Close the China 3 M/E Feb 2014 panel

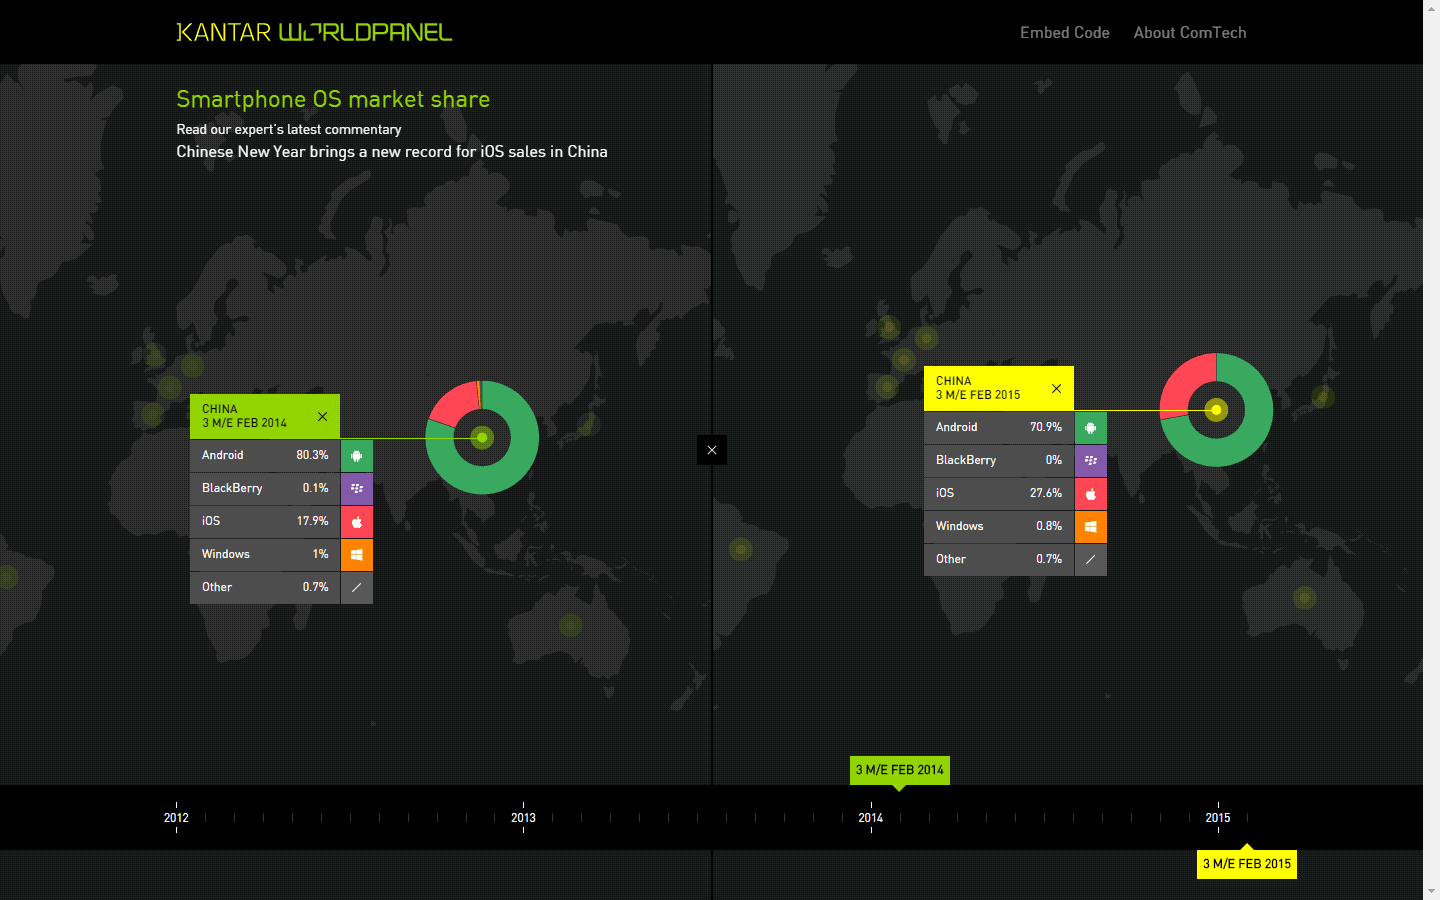point(322,416)
